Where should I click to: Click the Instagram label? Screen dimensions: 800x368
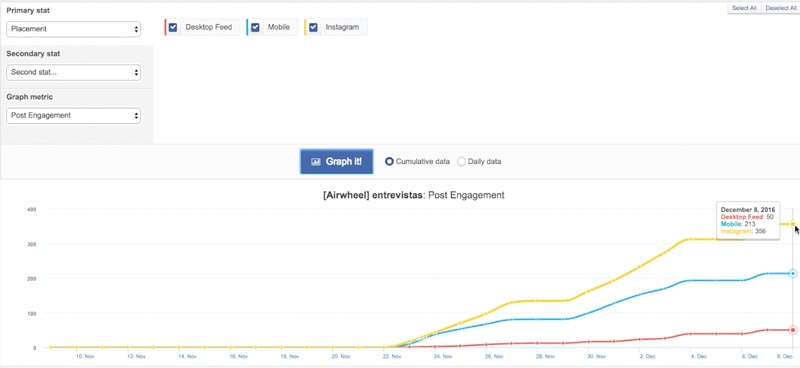click(342, 27)
